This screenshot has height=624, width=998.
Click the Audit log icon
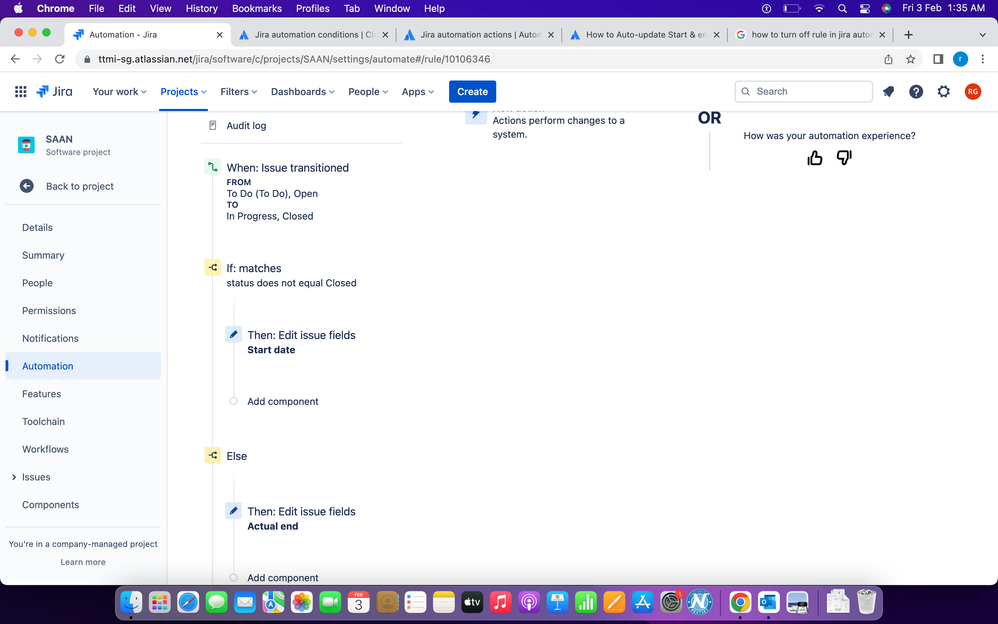(212, 125)
